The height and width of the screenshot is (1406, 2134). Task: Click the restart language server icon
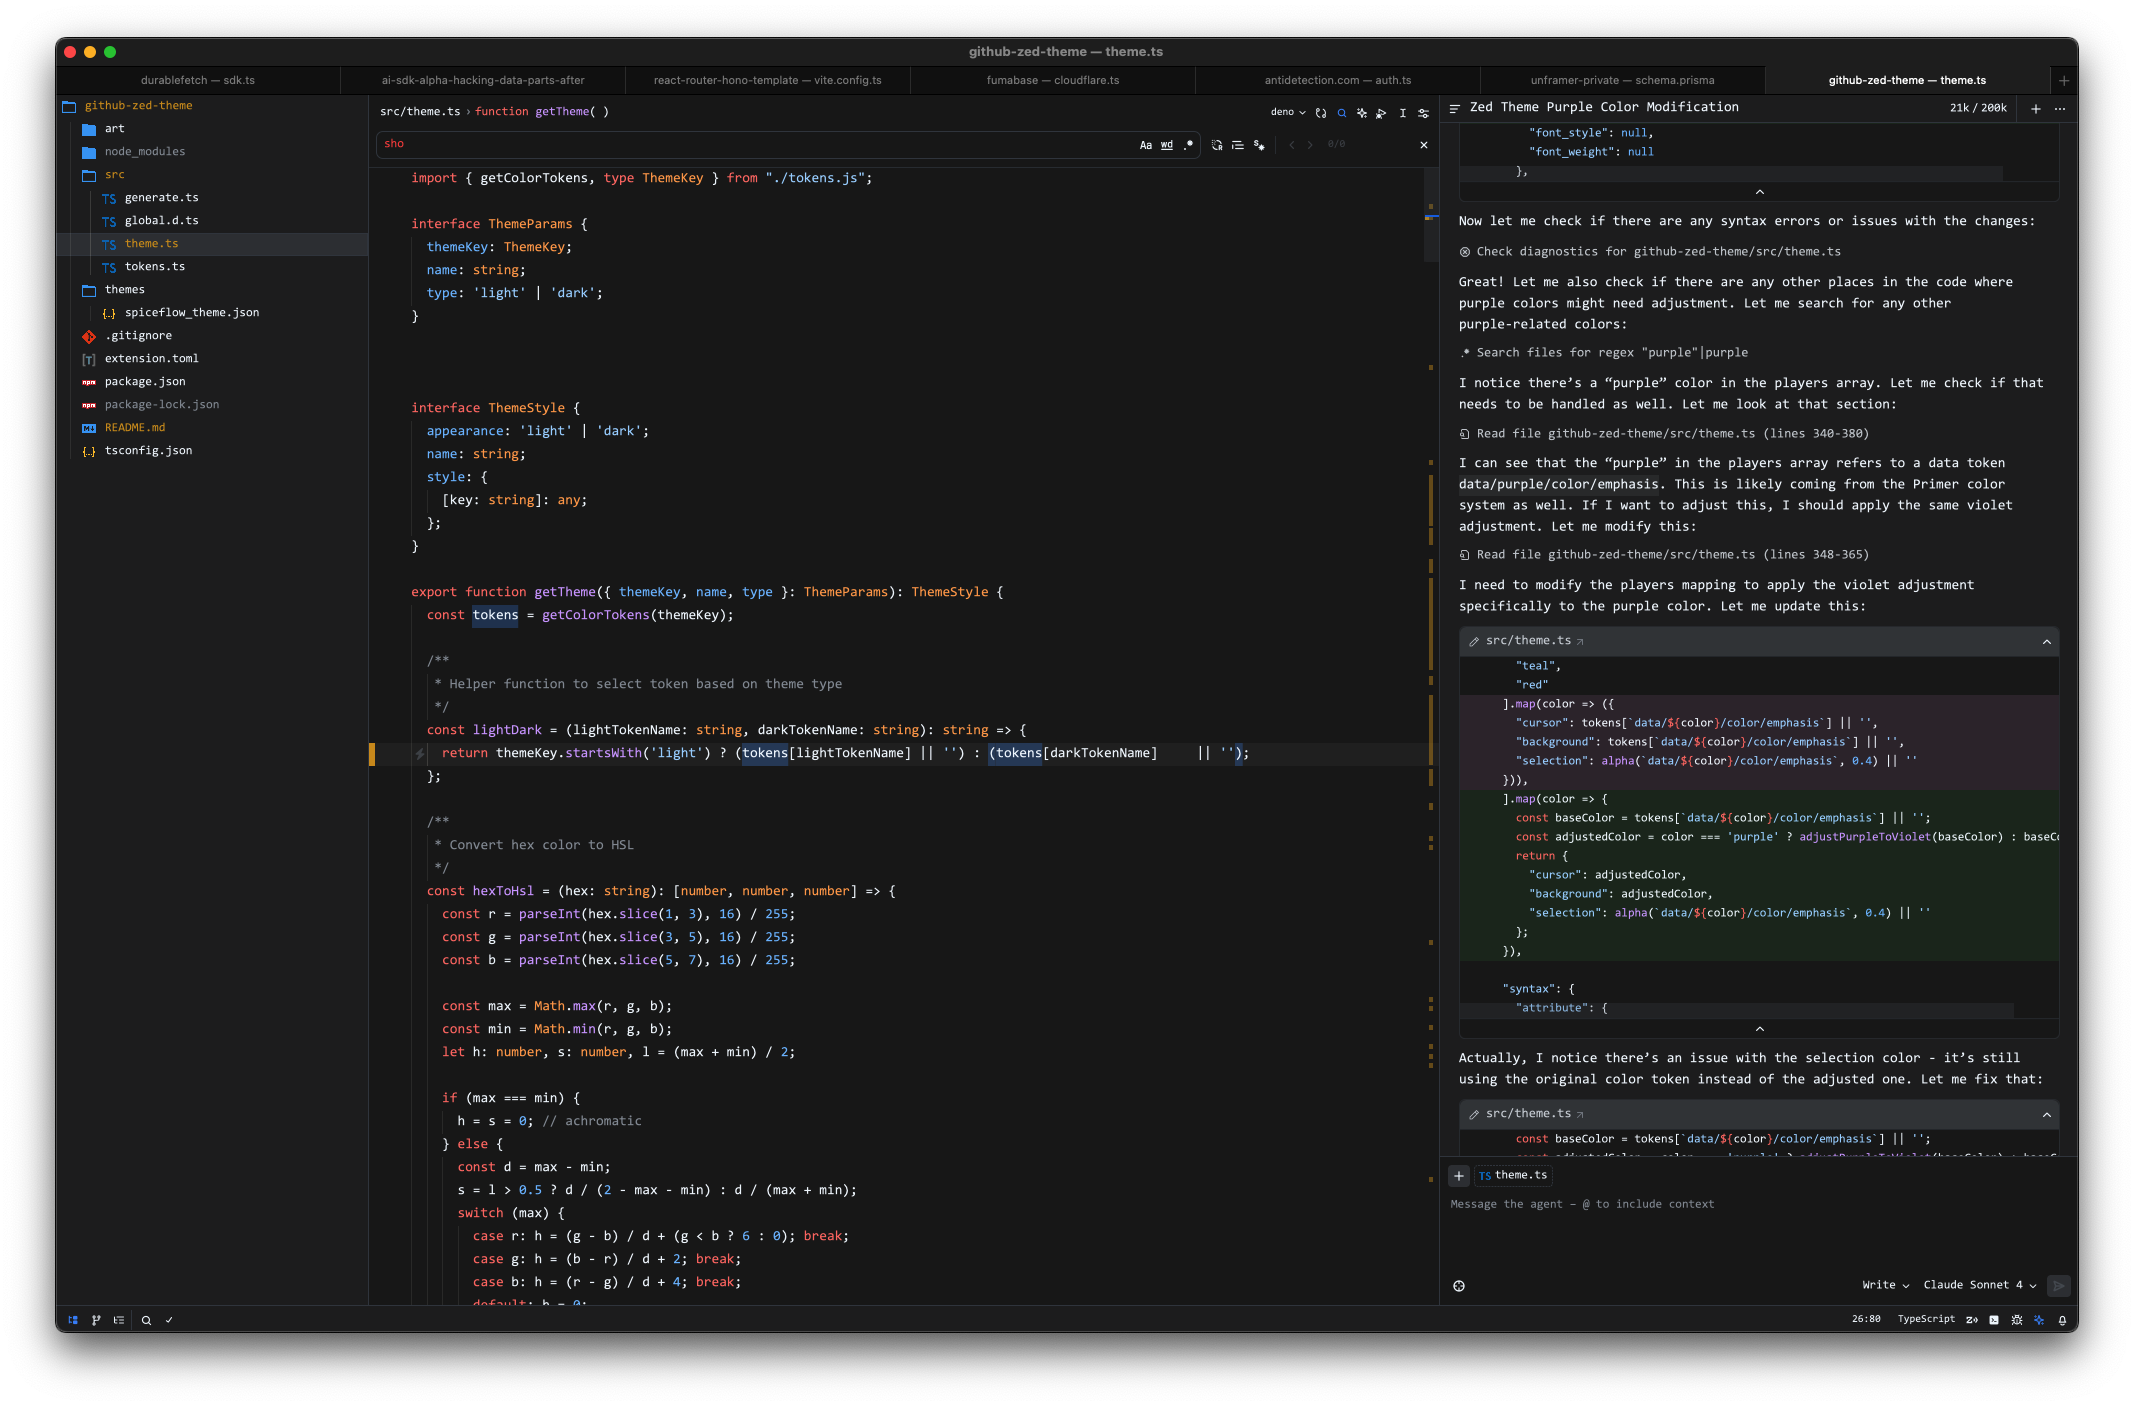[x=1321, y=113]
